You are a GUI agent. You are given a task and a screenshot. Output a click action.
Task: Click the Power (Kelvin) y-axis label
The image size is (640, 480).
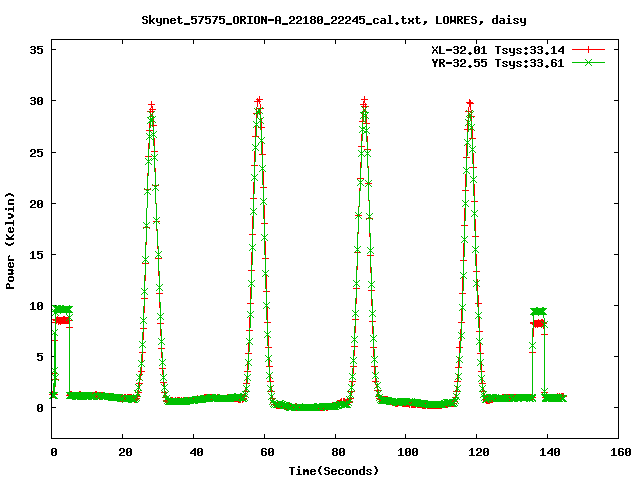tap(10, 241)
